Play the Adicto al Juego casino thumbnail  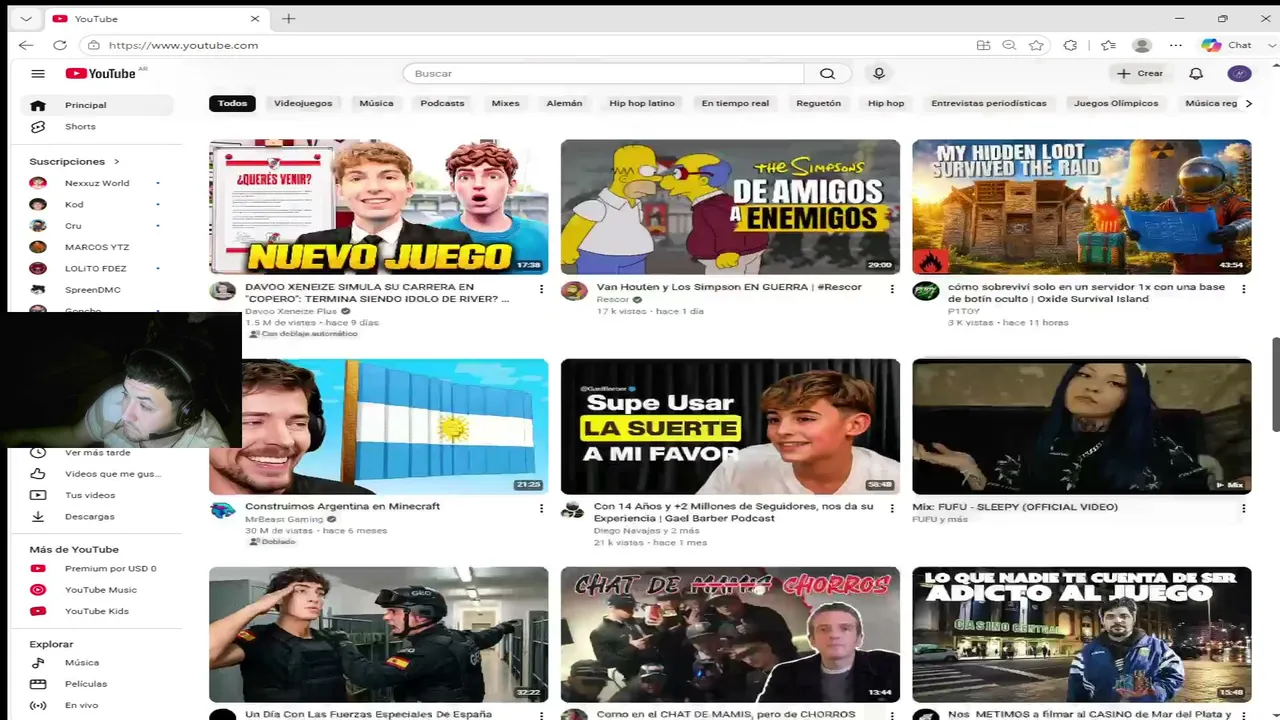pos(1082,634)
